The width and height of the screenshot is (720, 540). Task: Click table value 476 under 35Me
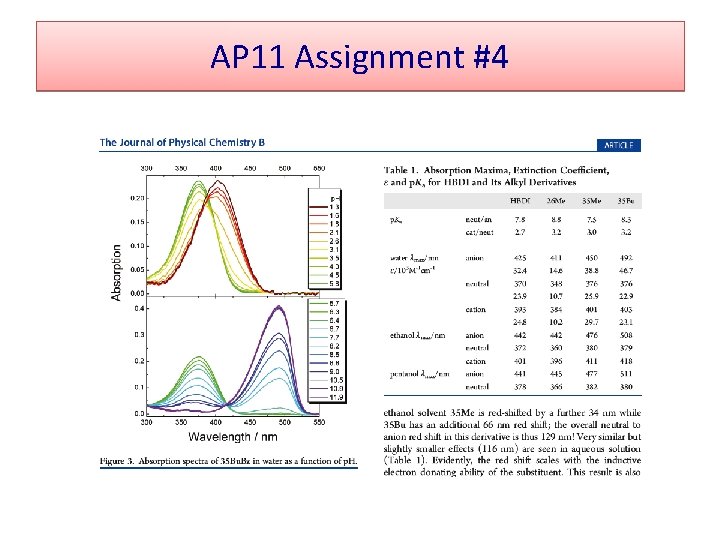[x=591, y=335]
